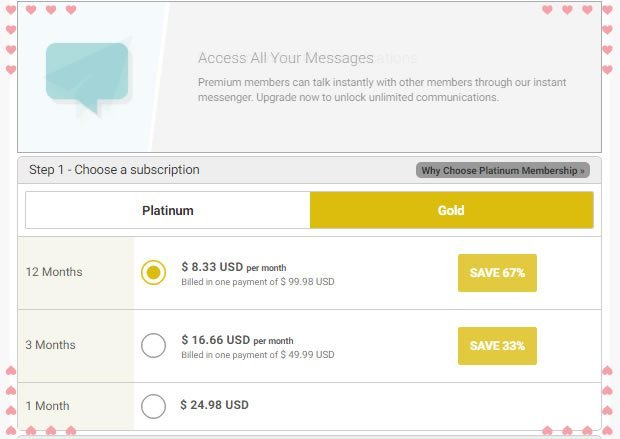Image resolution: width=620 pixels, height=439 pixels.
Task: Click the 12 Months row label
Action: (x=54, y=272)
